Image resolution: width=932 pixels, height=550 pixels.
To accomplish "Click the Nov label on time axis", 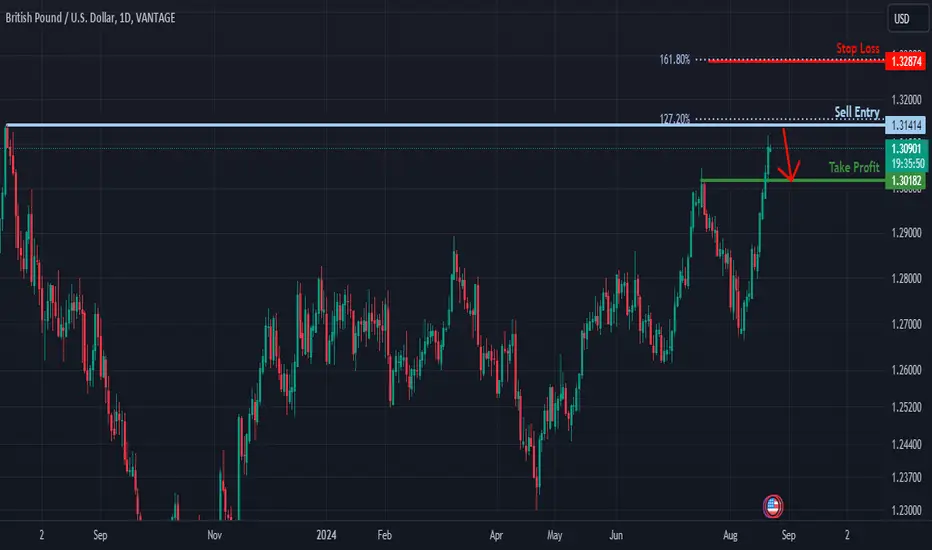I will (x=215, y=535).
